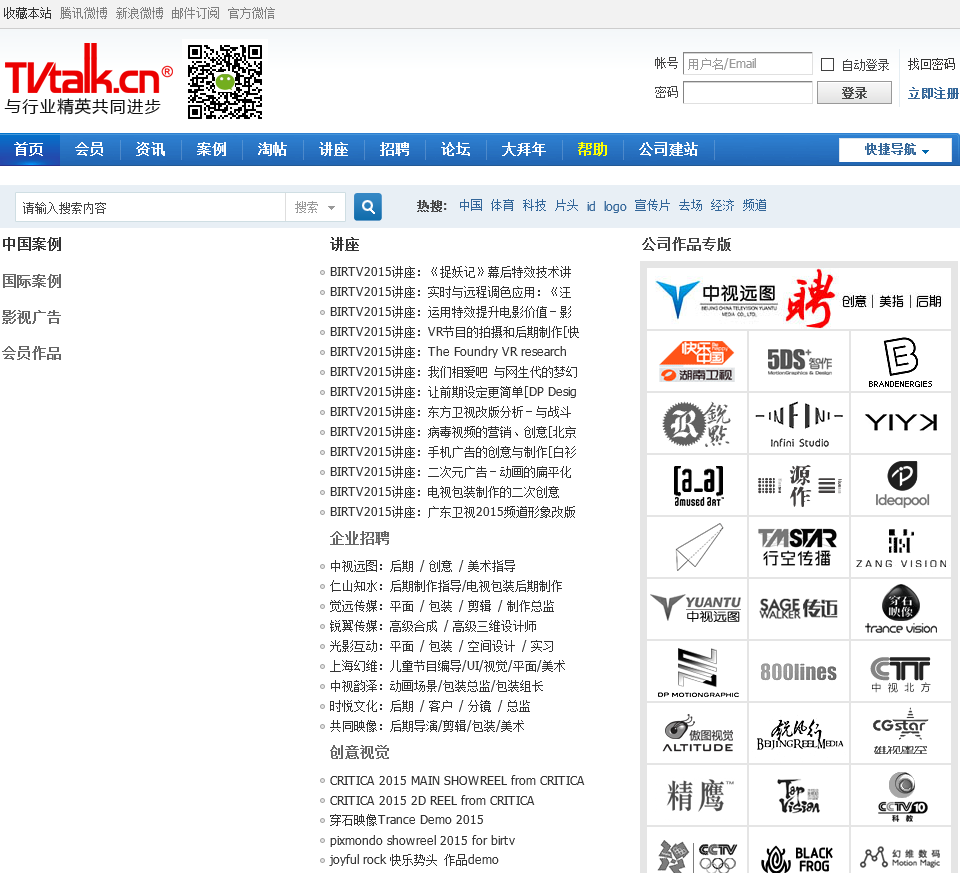The width and height of the screenshot is (960, 873).
Task: Open the 傲图视觉 ALTITUDE logo
Action: (697, 733)
